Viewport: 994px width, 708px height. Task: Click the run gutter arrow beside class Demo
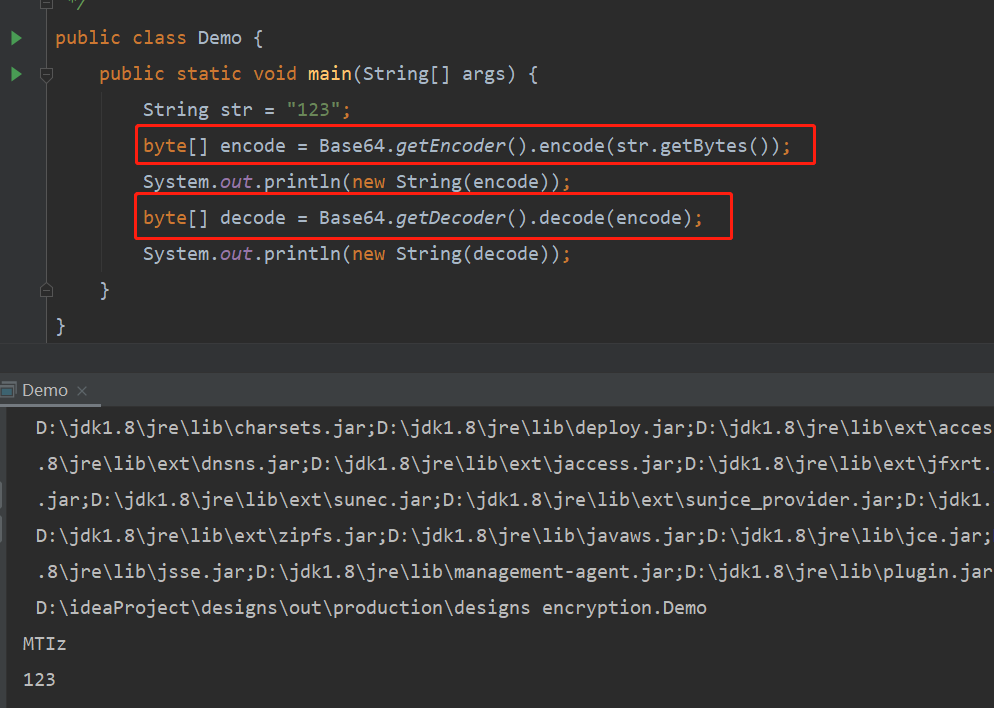point(16,38)
